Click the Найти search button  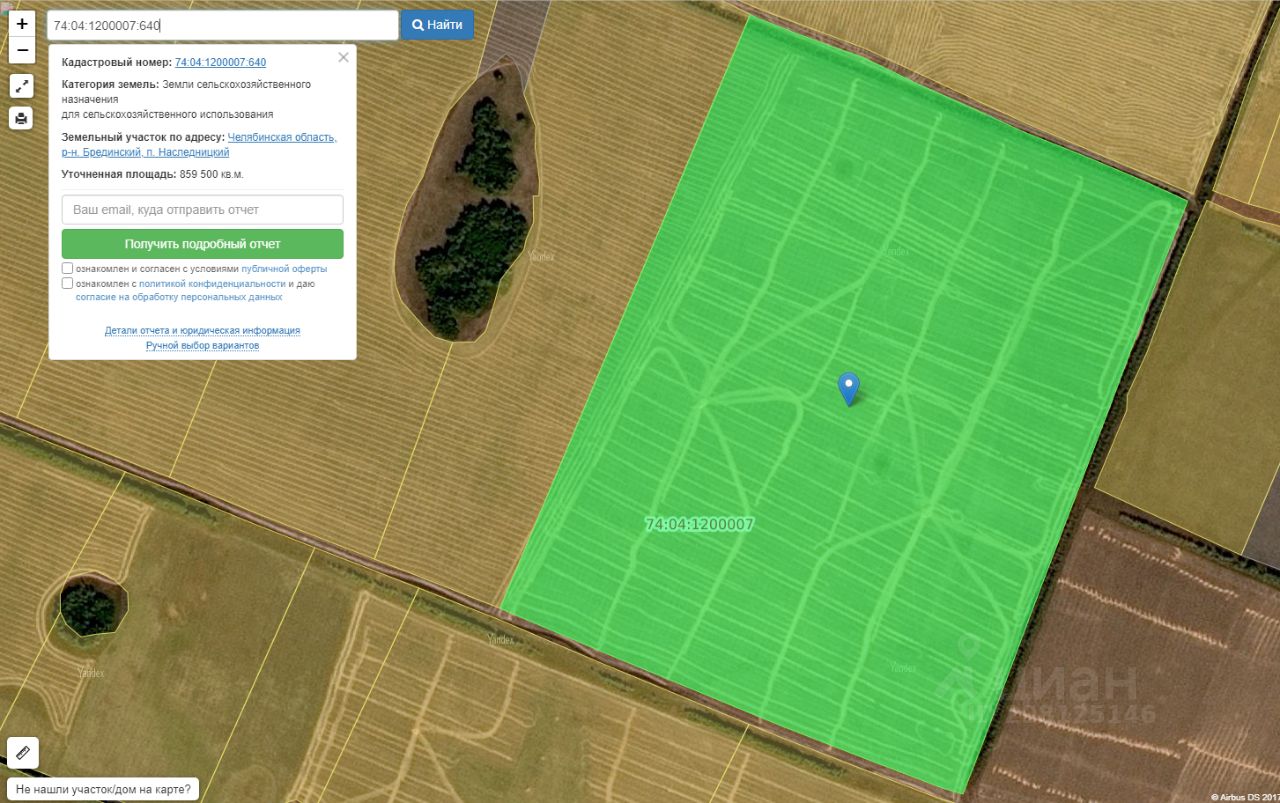[438, 25]
